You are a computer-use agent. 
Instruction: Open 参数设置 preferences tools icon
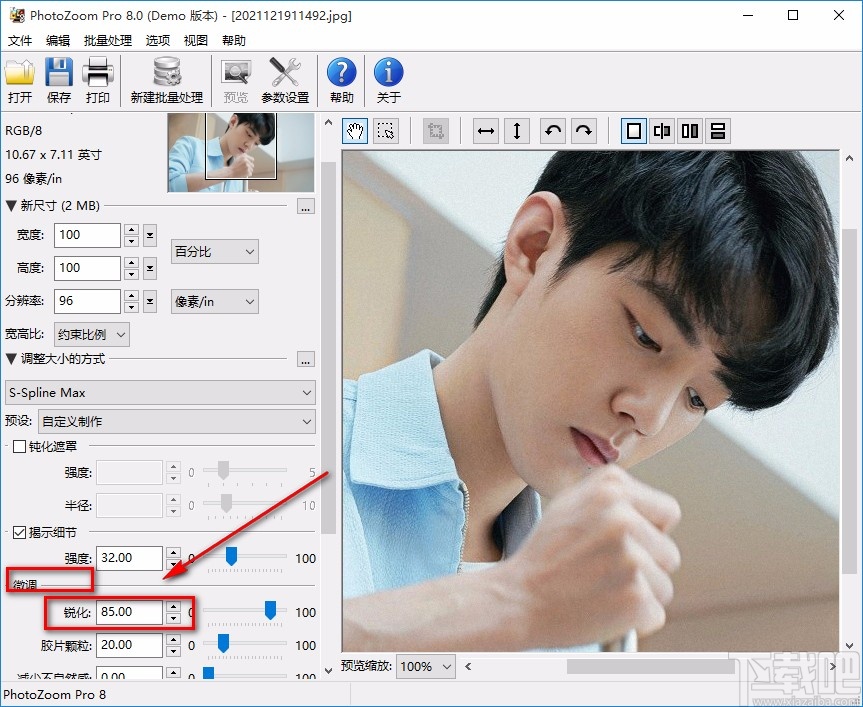pos(285,80)
